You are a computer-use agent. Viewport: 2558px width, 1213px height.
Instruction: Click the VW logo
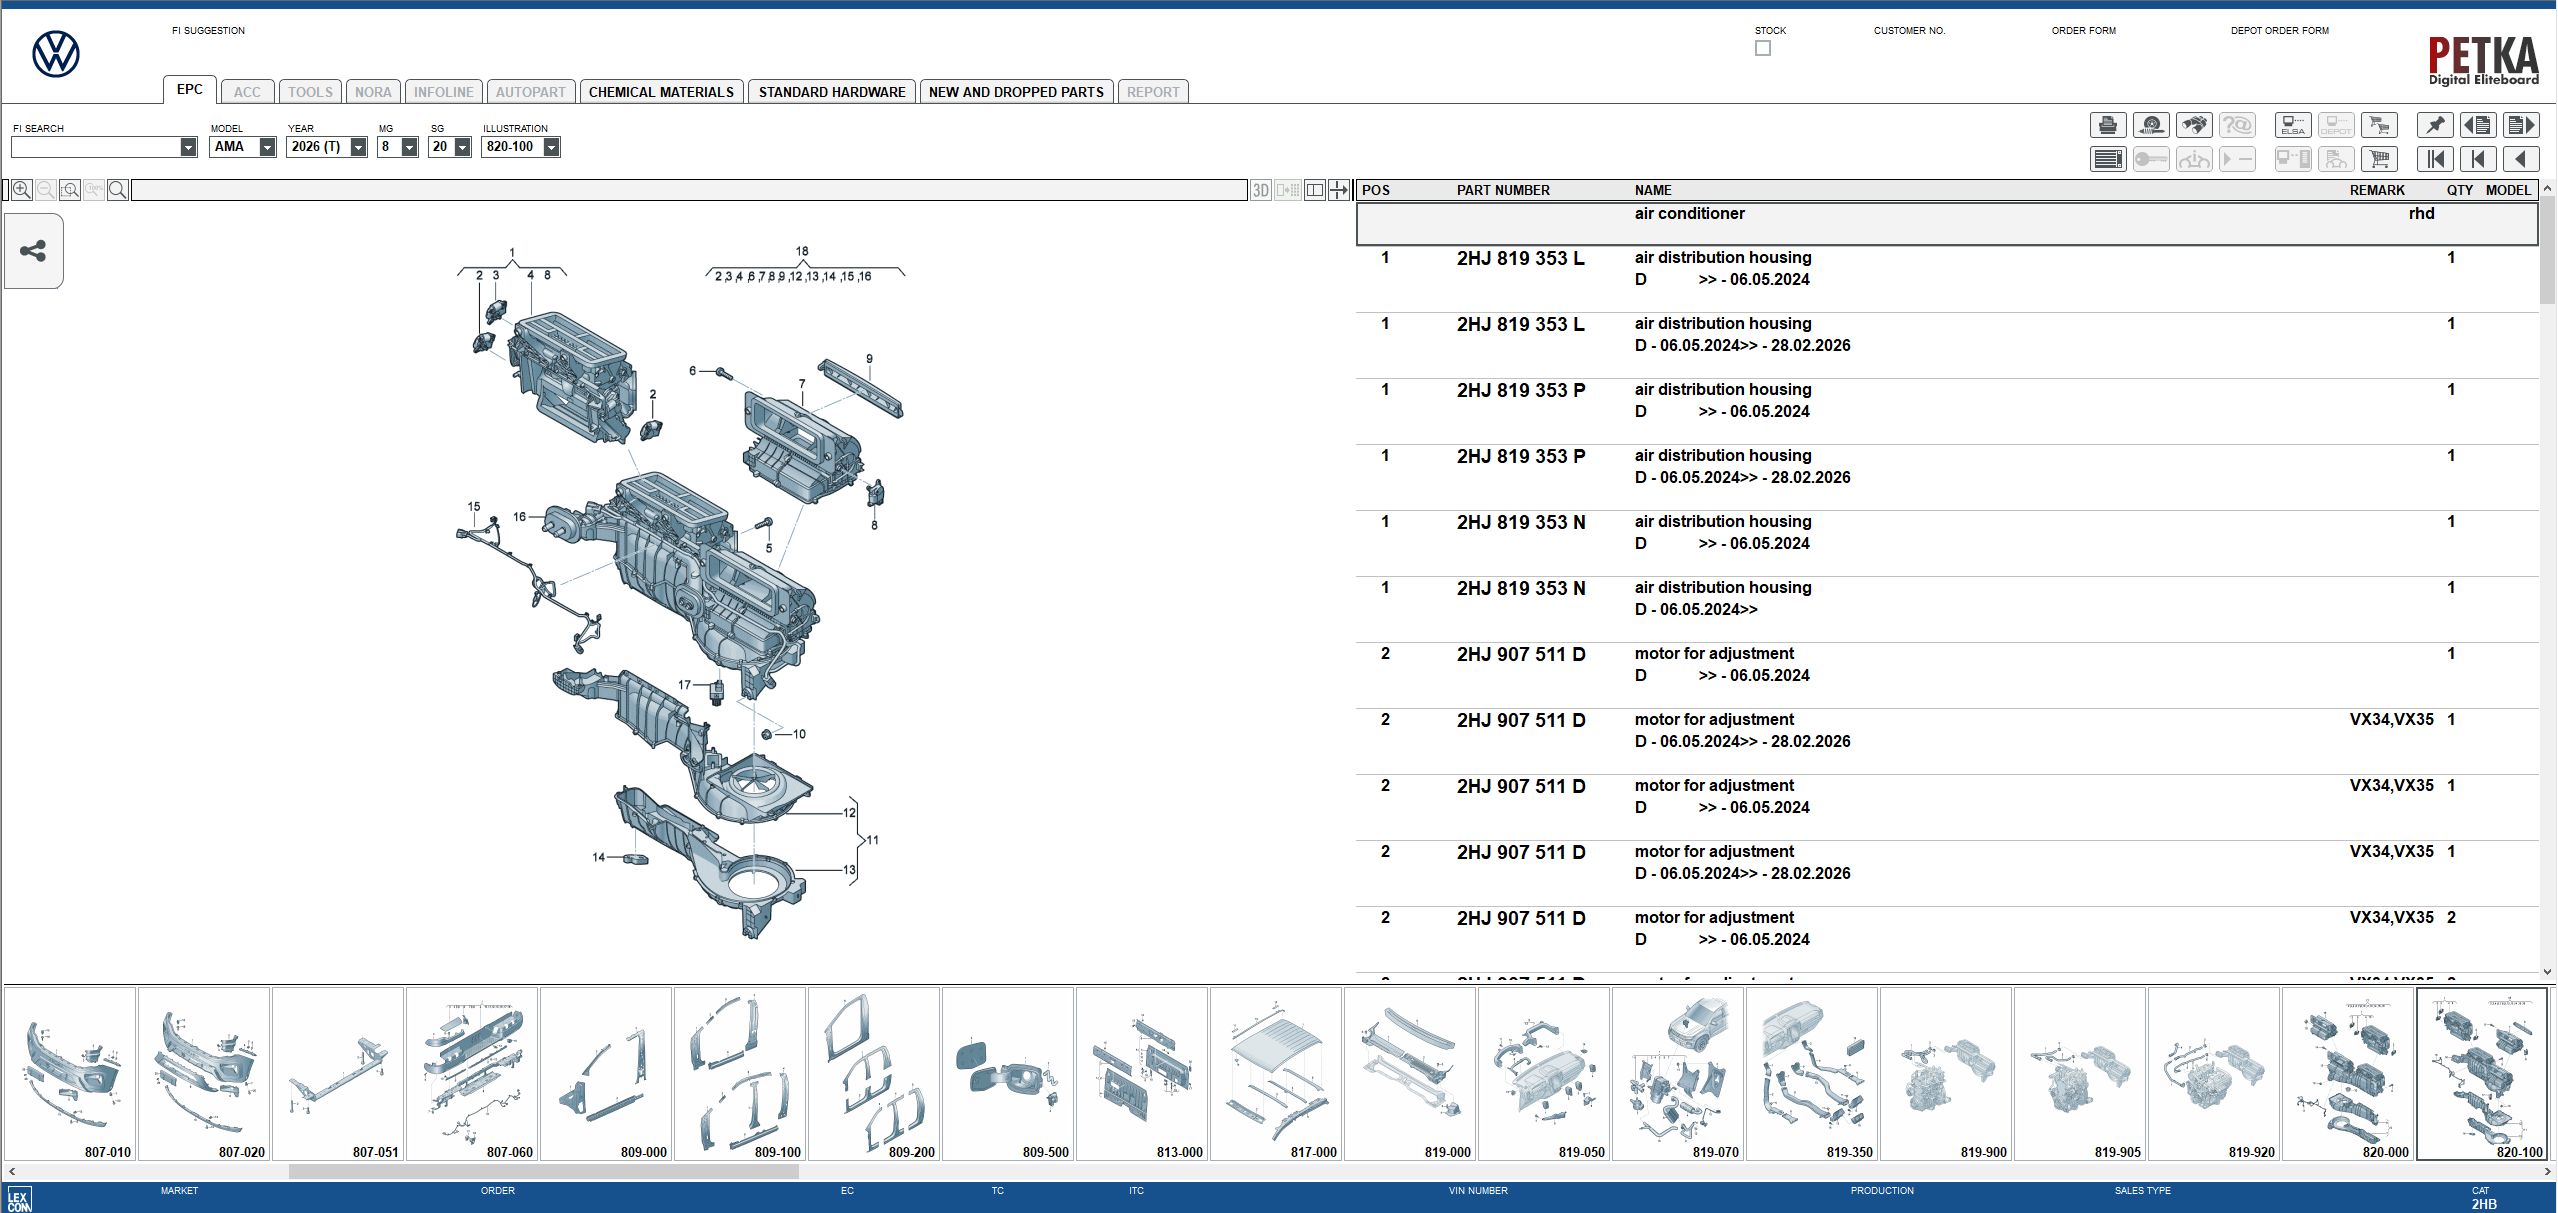(55, 55)
